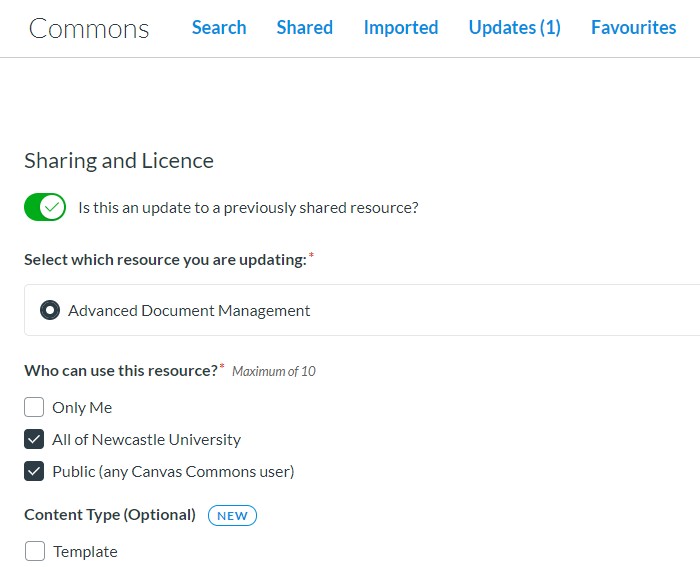Click the 'Only Me' label text
This screenshot has width=700, height=567.
click(x=82, y=408)
